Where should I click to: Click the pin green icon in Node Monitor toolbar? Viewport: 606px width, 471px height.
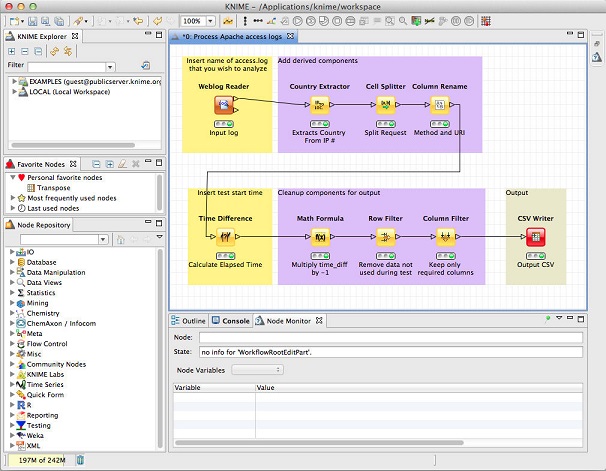point(548,319)
